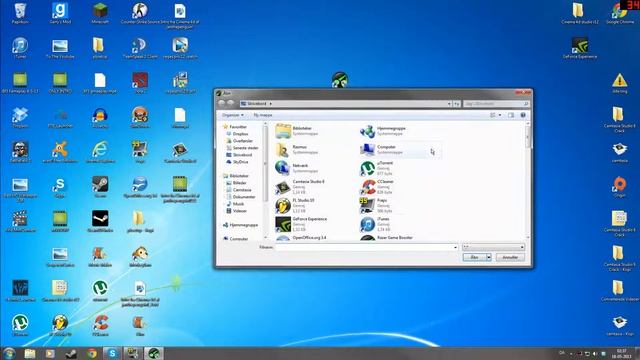Open File Explorer from the taskbar
Image resolution: width=640 pixels, height=360 pixels.
click(30, 353)
